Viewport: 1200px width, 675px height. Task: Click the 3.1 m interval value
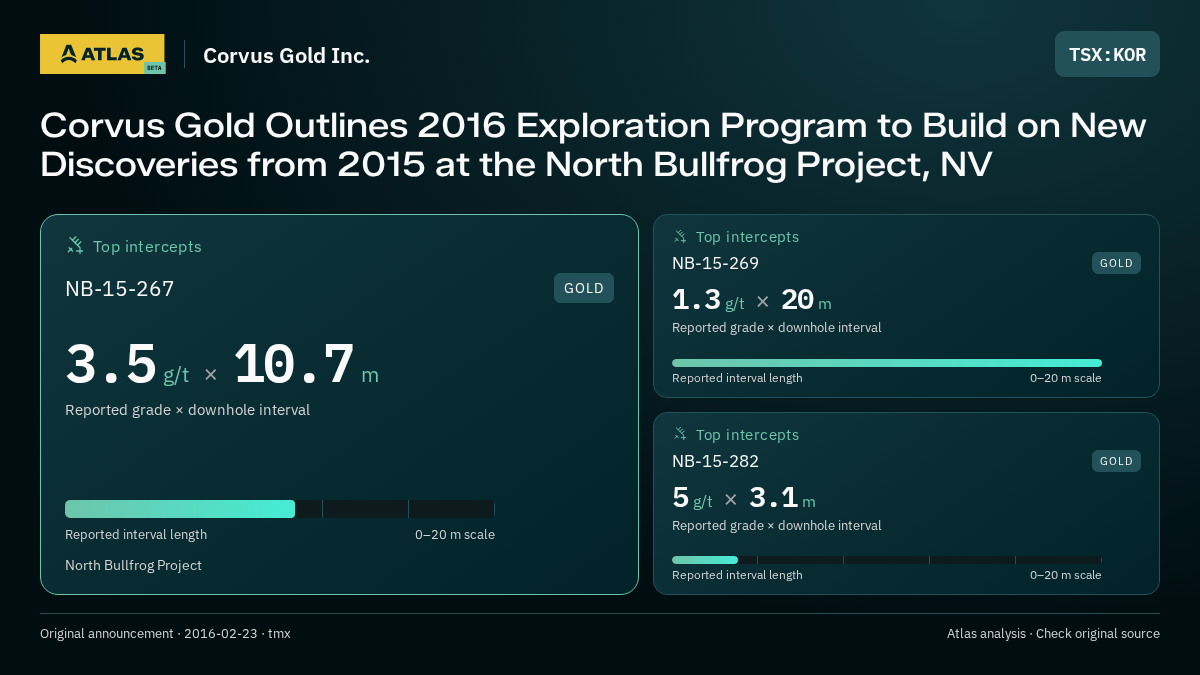(x=782, y=498)
